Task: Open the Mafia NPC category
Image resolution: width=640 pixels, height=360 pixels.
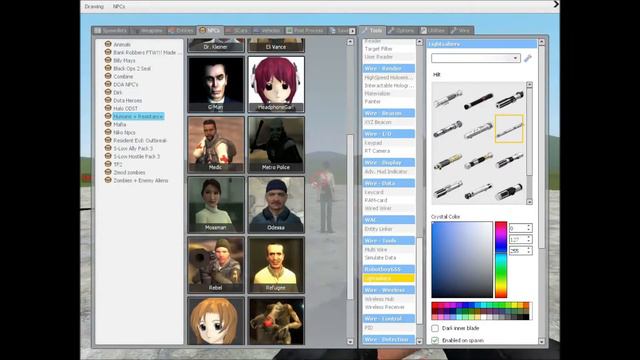Action: [x=119, y=124]
